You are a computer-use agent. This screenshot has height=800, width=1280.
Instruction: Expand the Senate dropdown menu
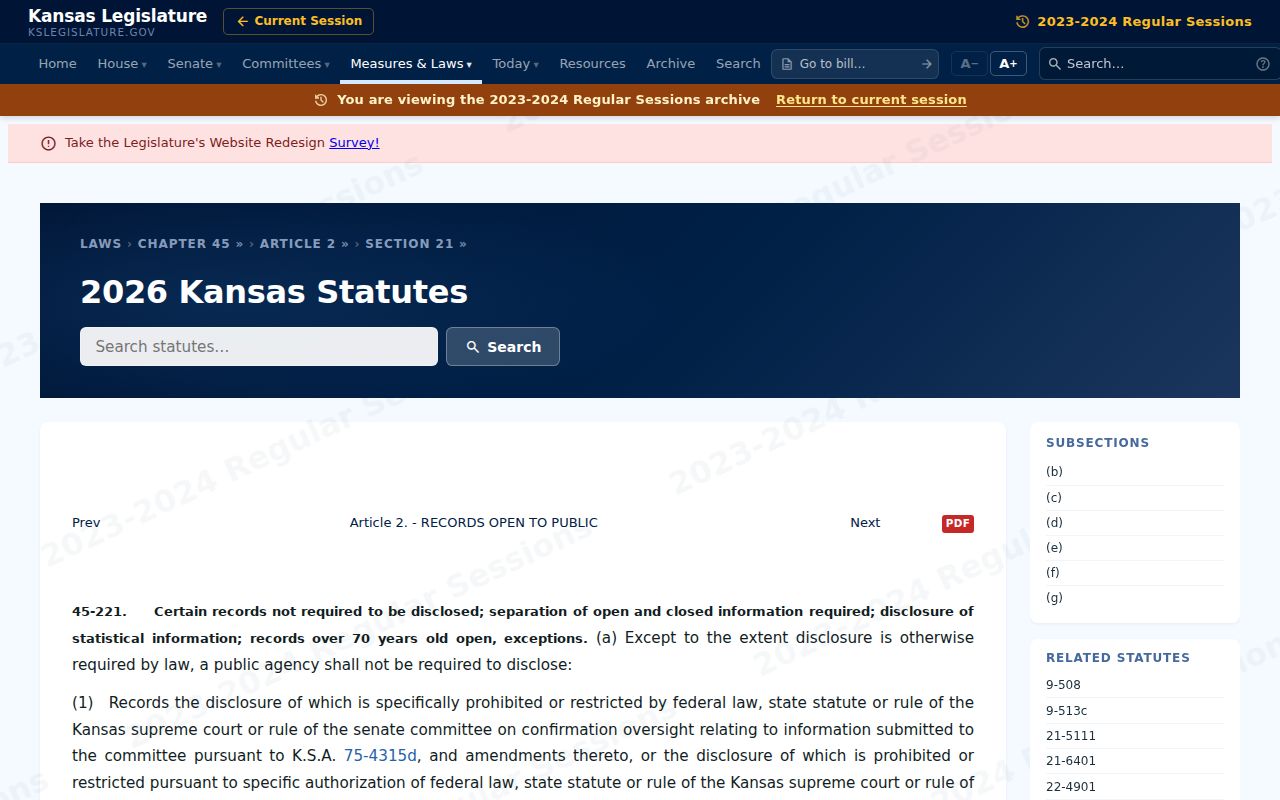pos(194,64)
